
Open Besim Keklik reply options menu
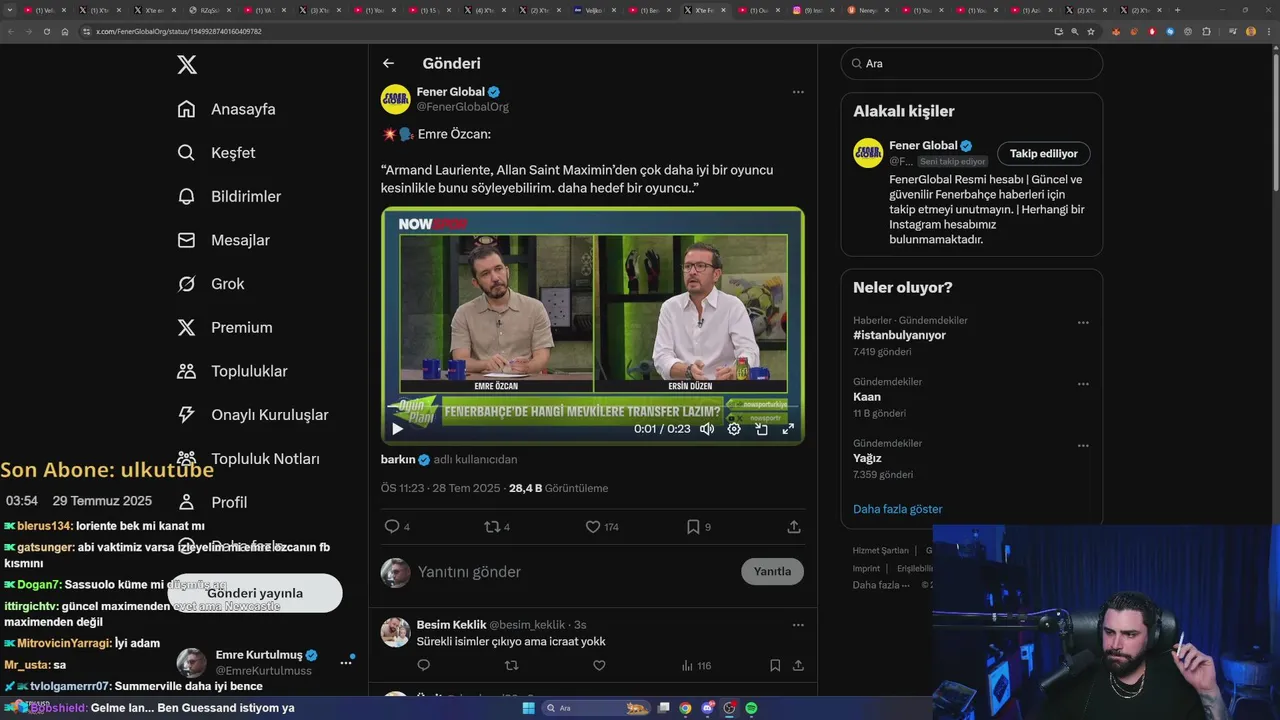pyautogui.click(x=798, y=625)
